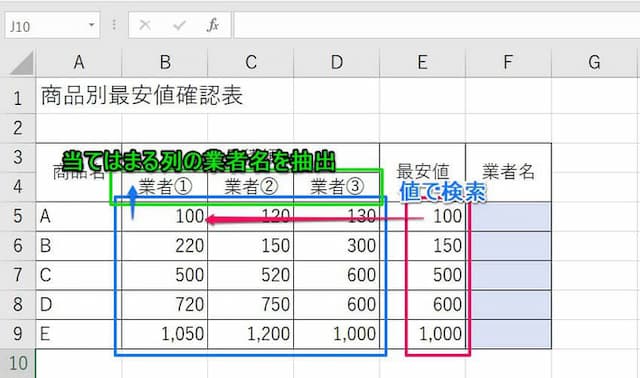
Task: Select the 業者② header cell
Action: 251,187
